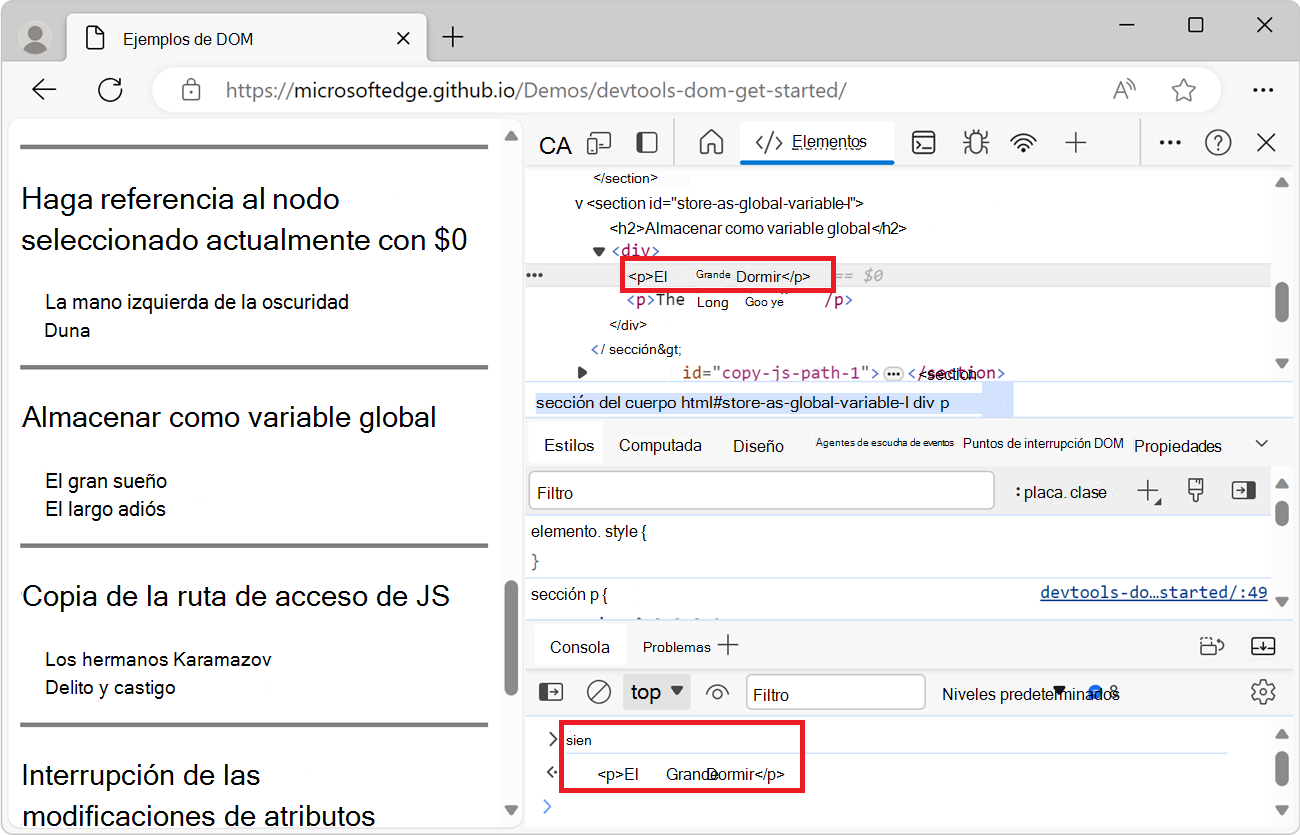Toggle the .clase element classes button
1300x835 pixels.
tap(1089, 492)
